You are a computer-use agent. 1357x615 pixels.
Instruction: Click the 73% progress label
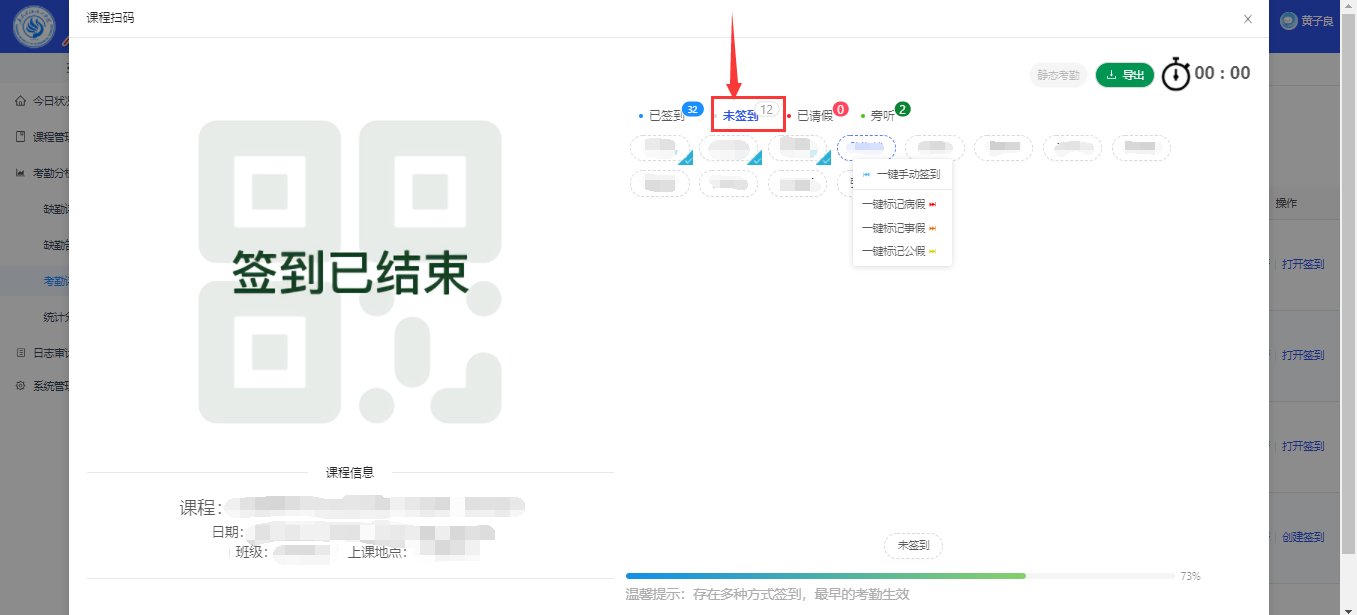pyautogui.click(x=1190, y=576)
